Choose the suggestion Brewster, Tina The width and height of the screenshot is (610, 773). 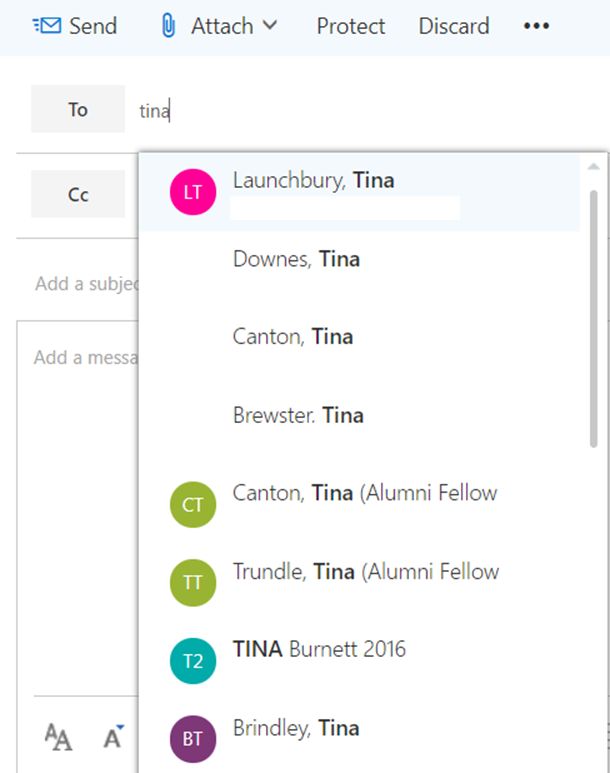tap(298, 415)
